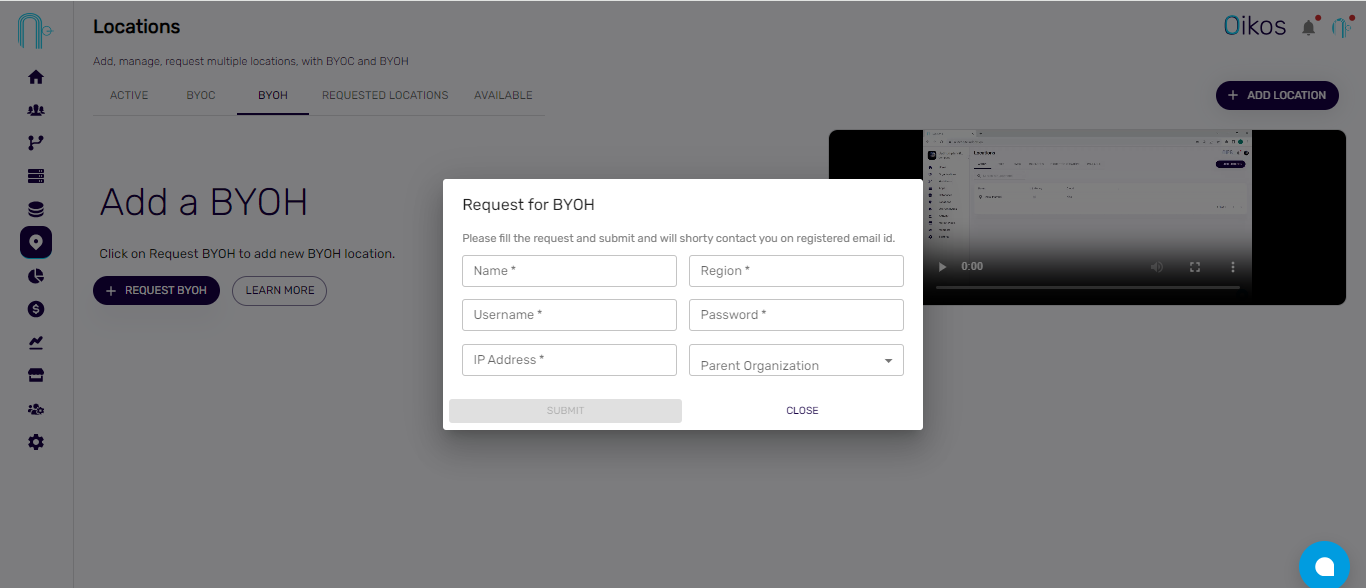Click the LEARN MORE button
Screen dimensions: 1366x588
tap(279, 290)
